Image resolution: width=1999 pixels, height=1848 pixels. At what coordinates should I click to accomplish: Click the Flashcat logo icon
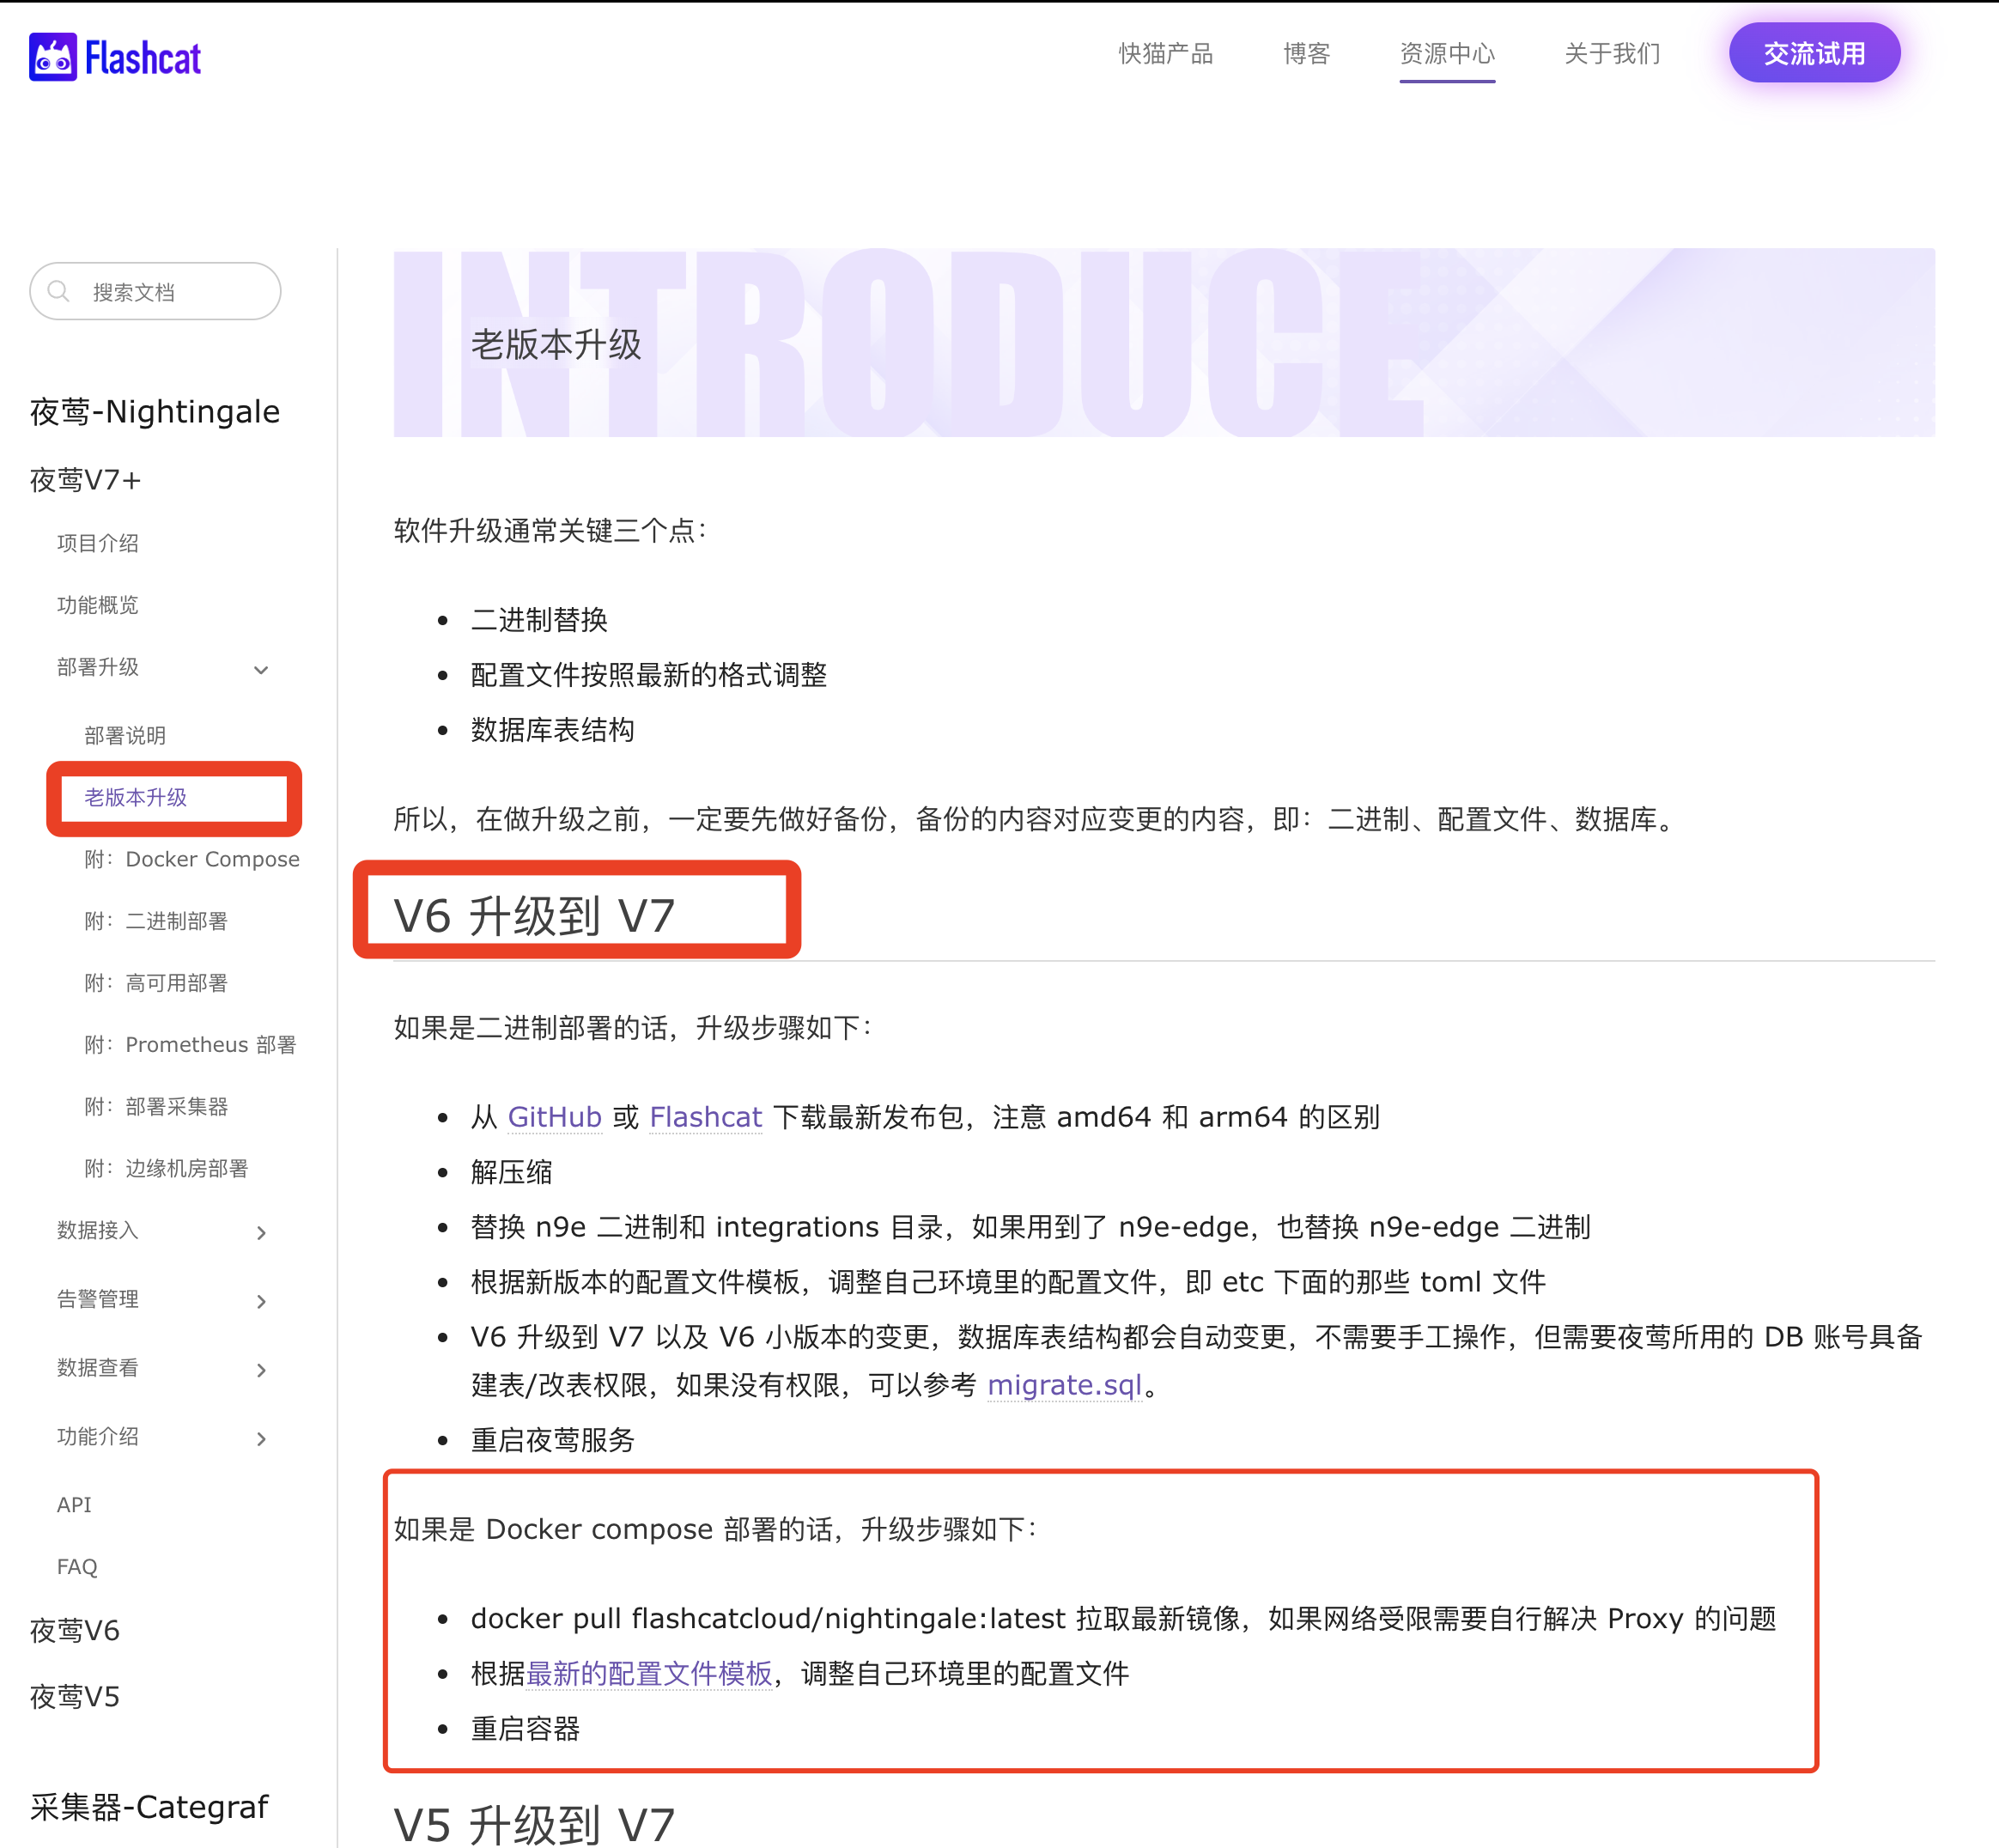pos(53,57)
